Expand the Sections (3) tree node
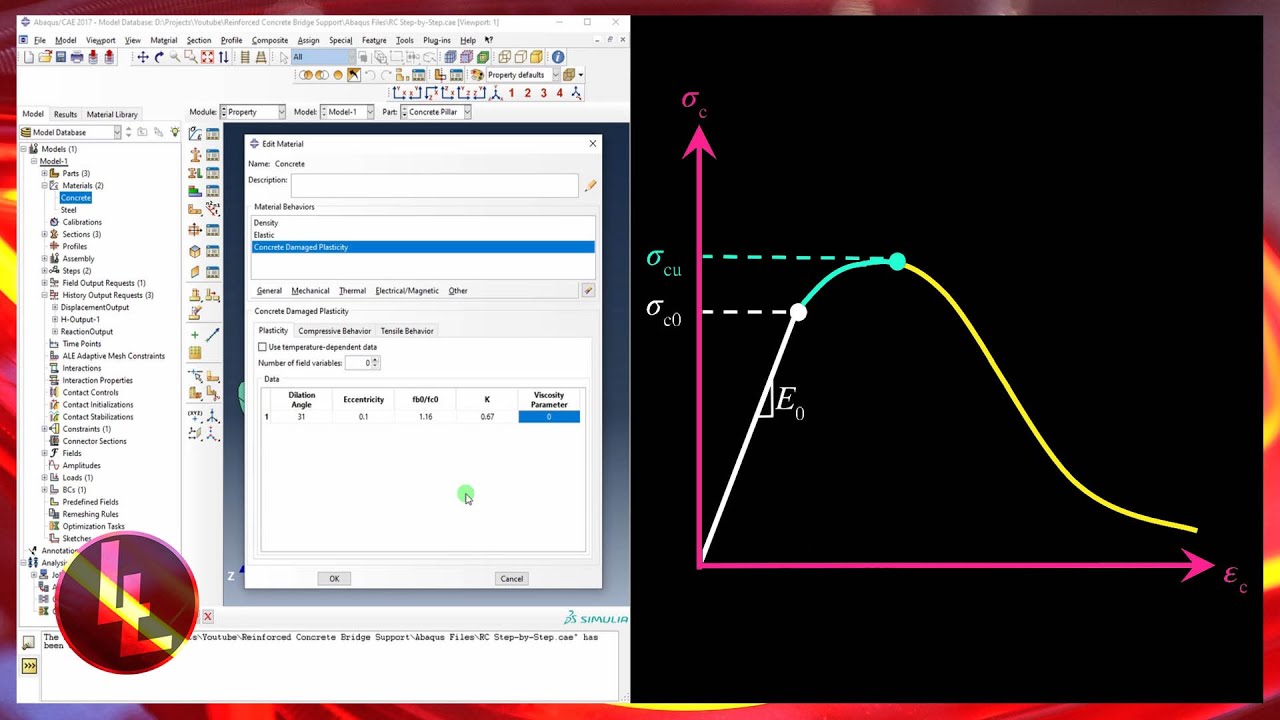Image resolution: width=1280 pixels, height=720 pixels. (x=44, y=234)
